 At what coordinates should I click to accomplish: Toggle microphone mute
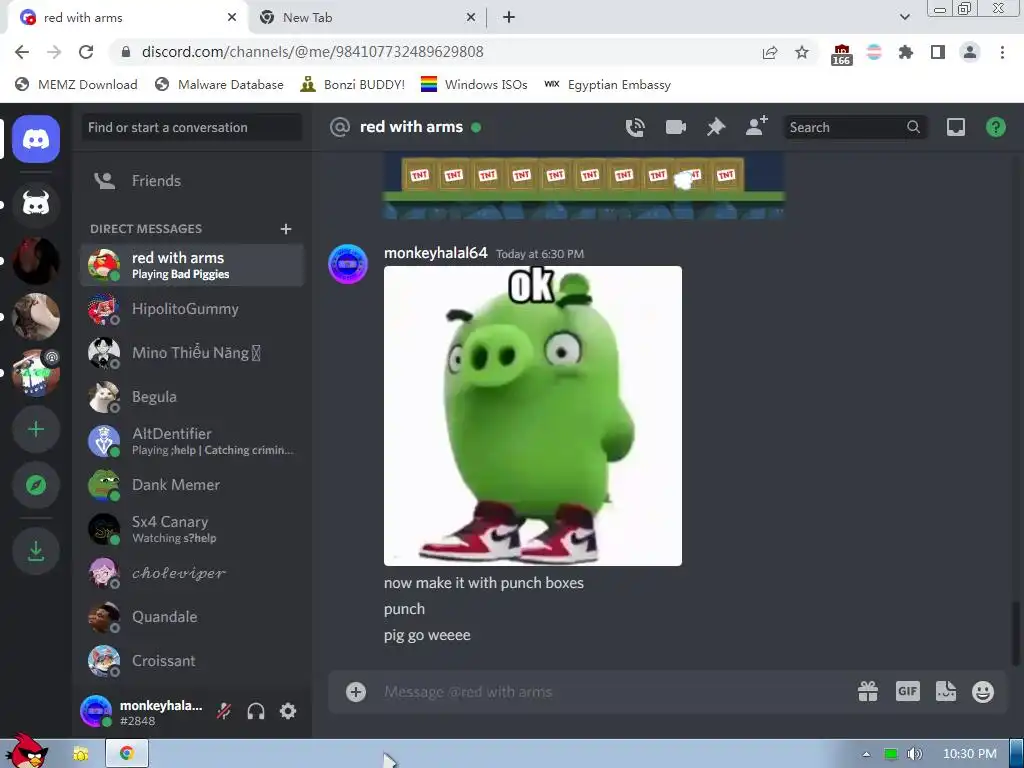224,711
